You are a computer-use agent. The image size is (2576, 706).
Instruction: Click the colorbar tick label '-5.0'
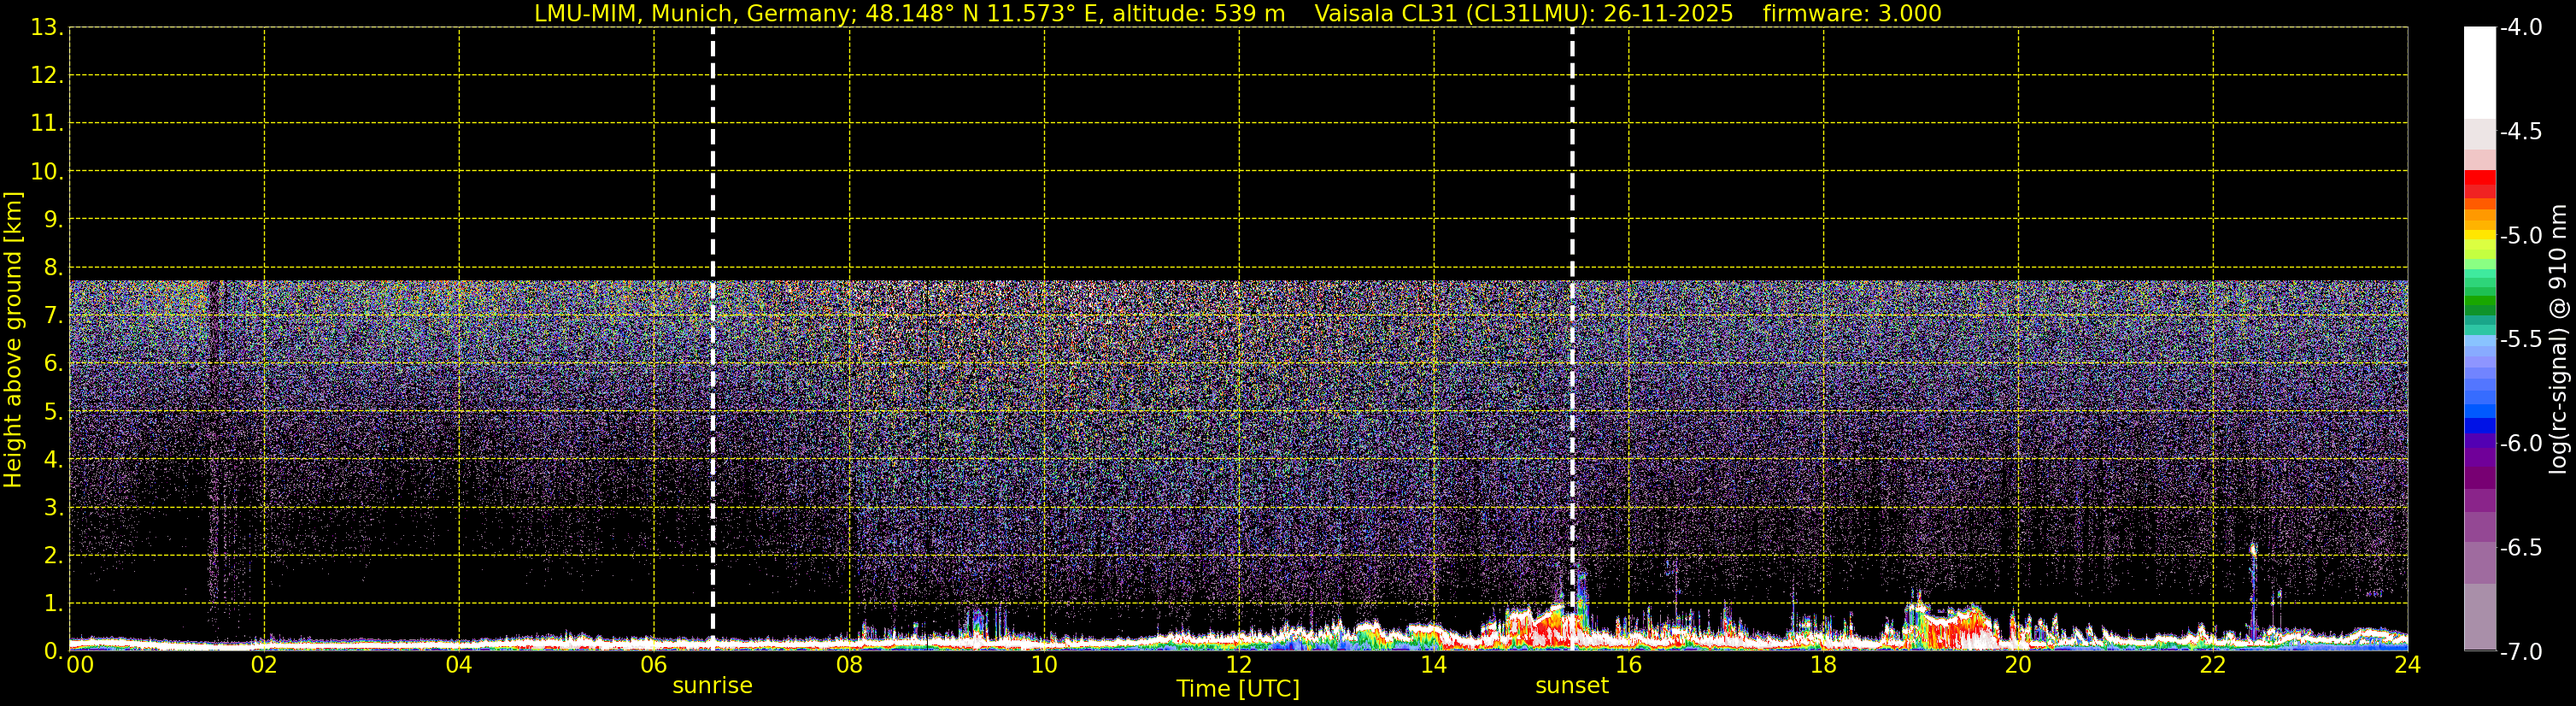[2521, 235]
